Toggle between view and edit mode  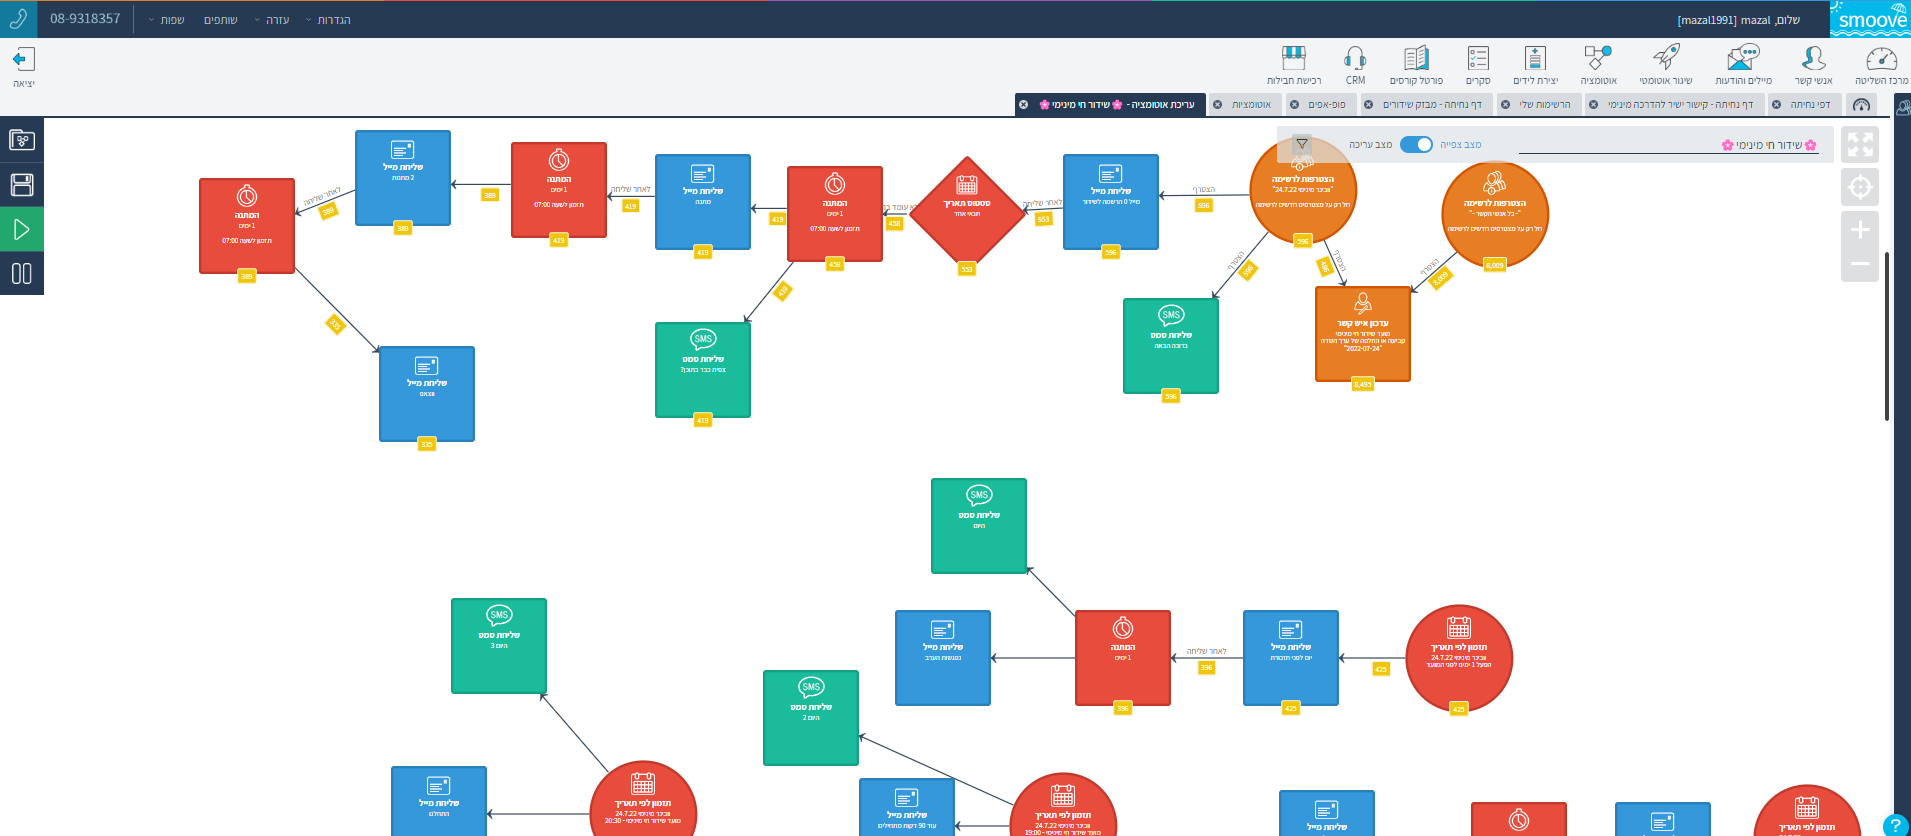click(x=1416, y=145)
